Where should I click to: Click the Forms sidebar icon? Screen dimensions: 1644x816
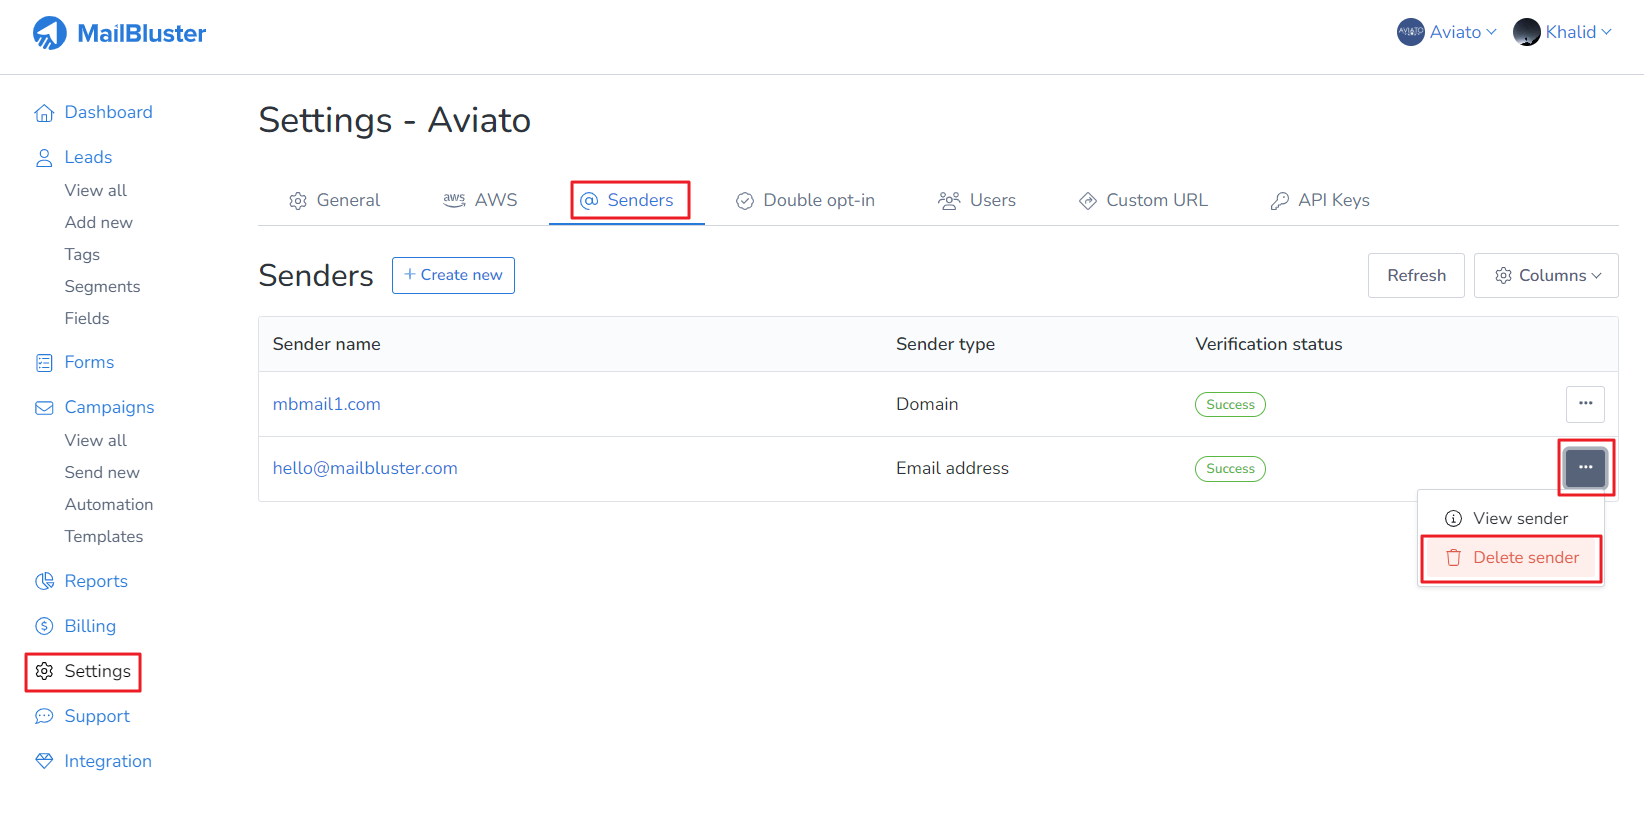tap(44, 363)
